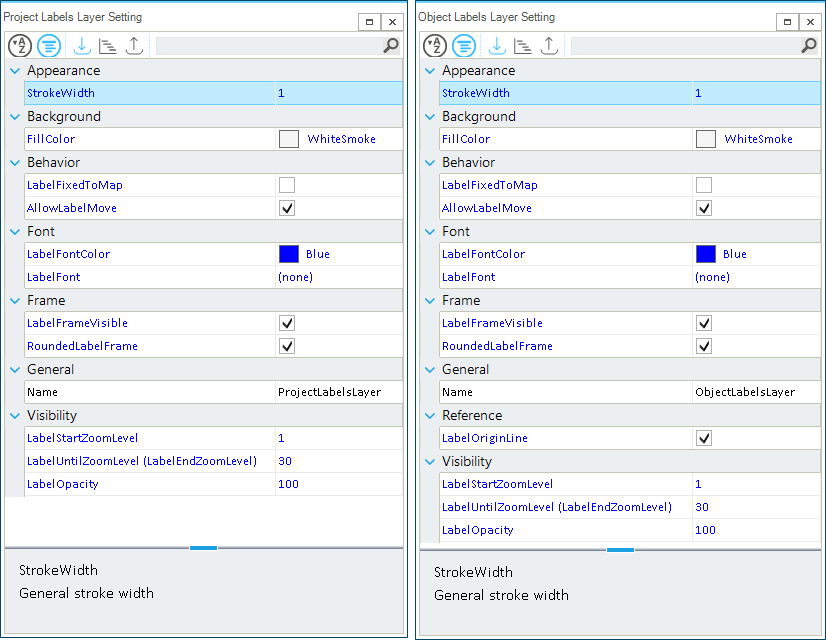The height and width of the screenshot is (640, 826).
Task: Toggle RoundedLabelFrame in Object Labels panel
Action: point(704,346)
